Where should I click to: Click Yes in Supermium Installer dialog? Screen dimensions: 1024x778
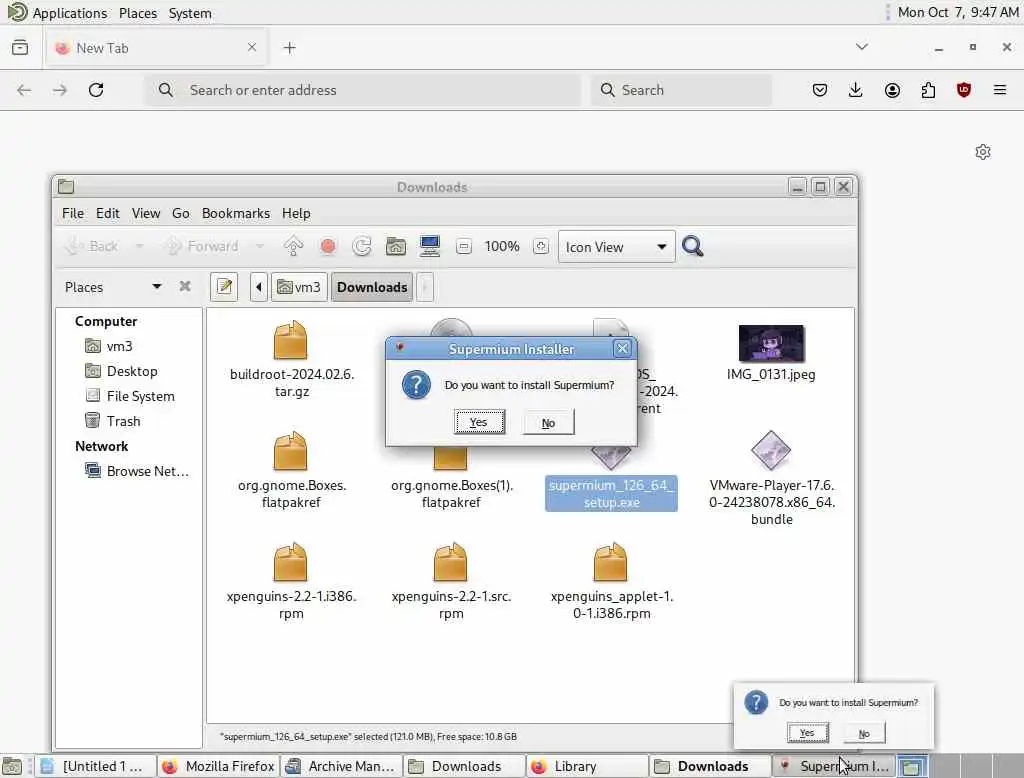point(479,422)
